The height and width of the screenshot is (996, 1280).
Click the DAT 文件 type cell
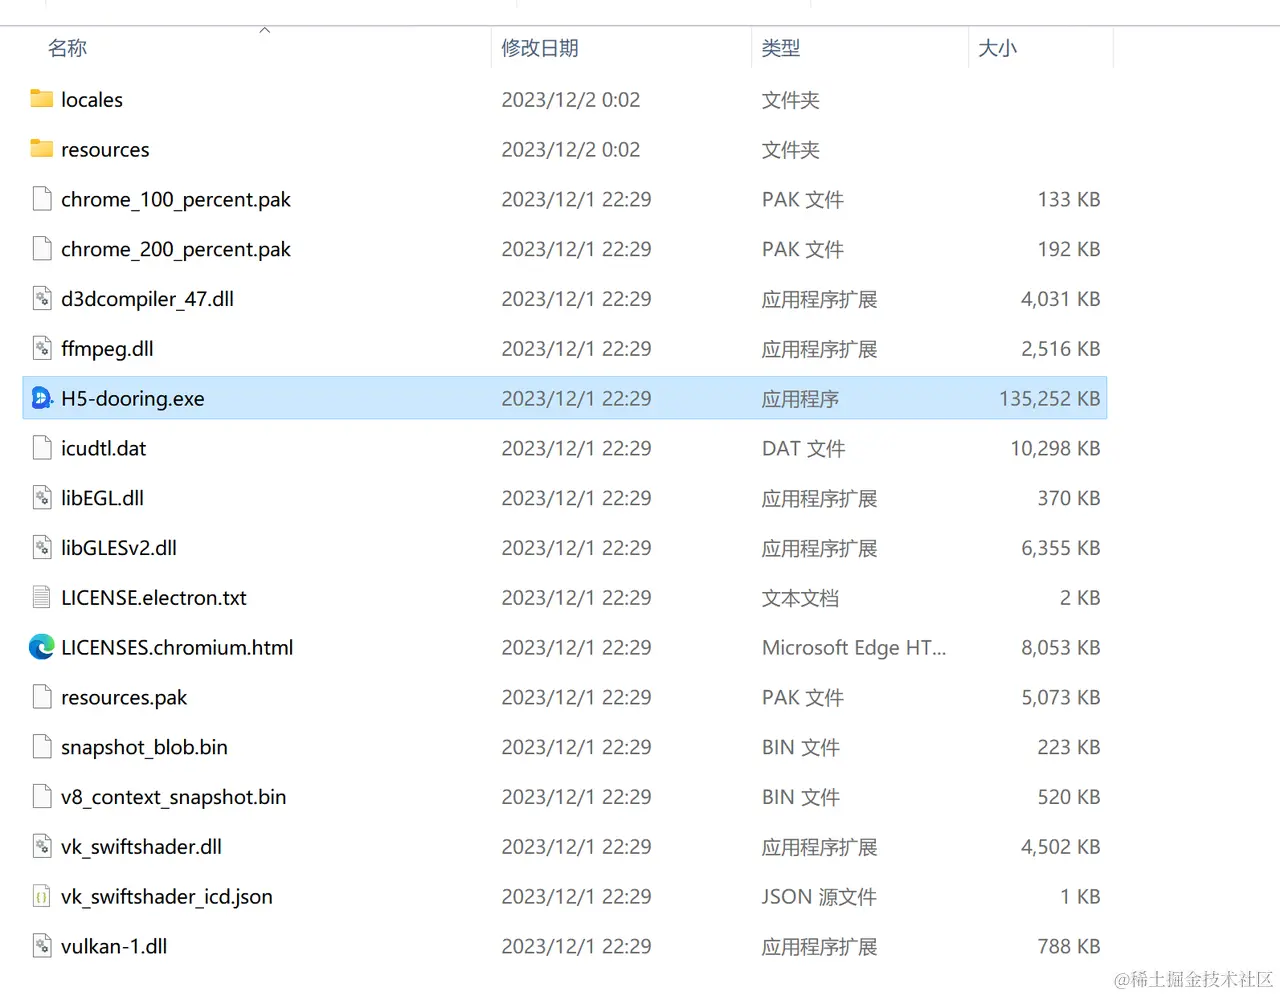(803, 449)
